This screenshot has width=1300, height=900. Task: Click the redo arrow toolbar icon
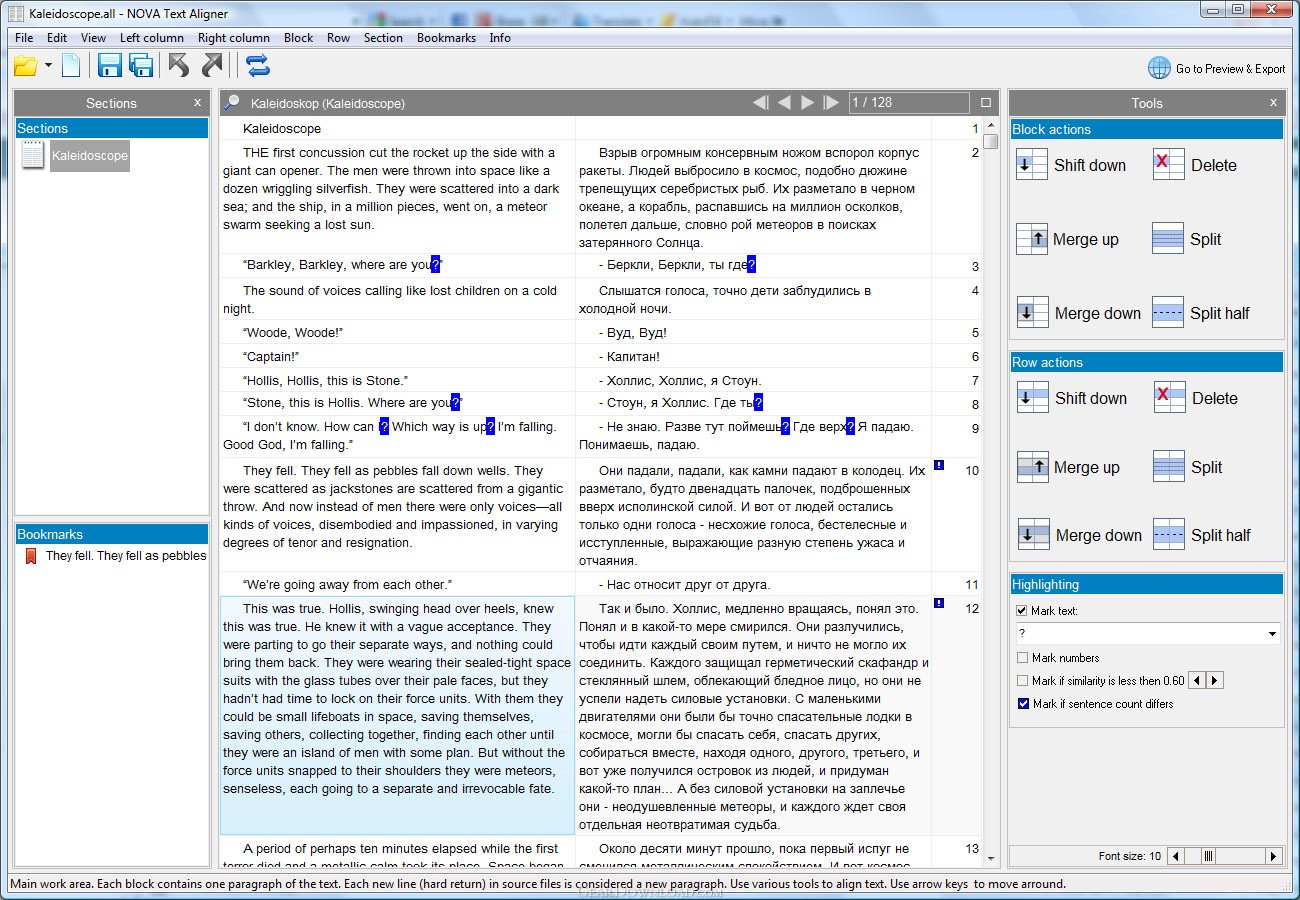point(213,66)
